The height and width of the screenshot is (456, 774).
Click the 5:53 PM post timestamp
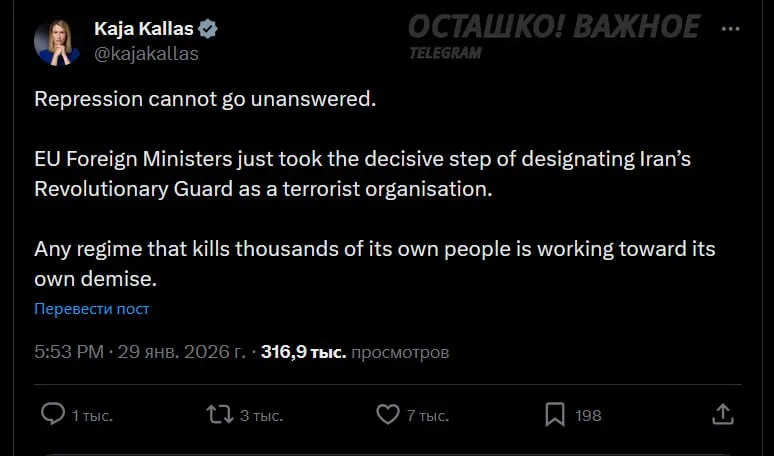point(68,352)
